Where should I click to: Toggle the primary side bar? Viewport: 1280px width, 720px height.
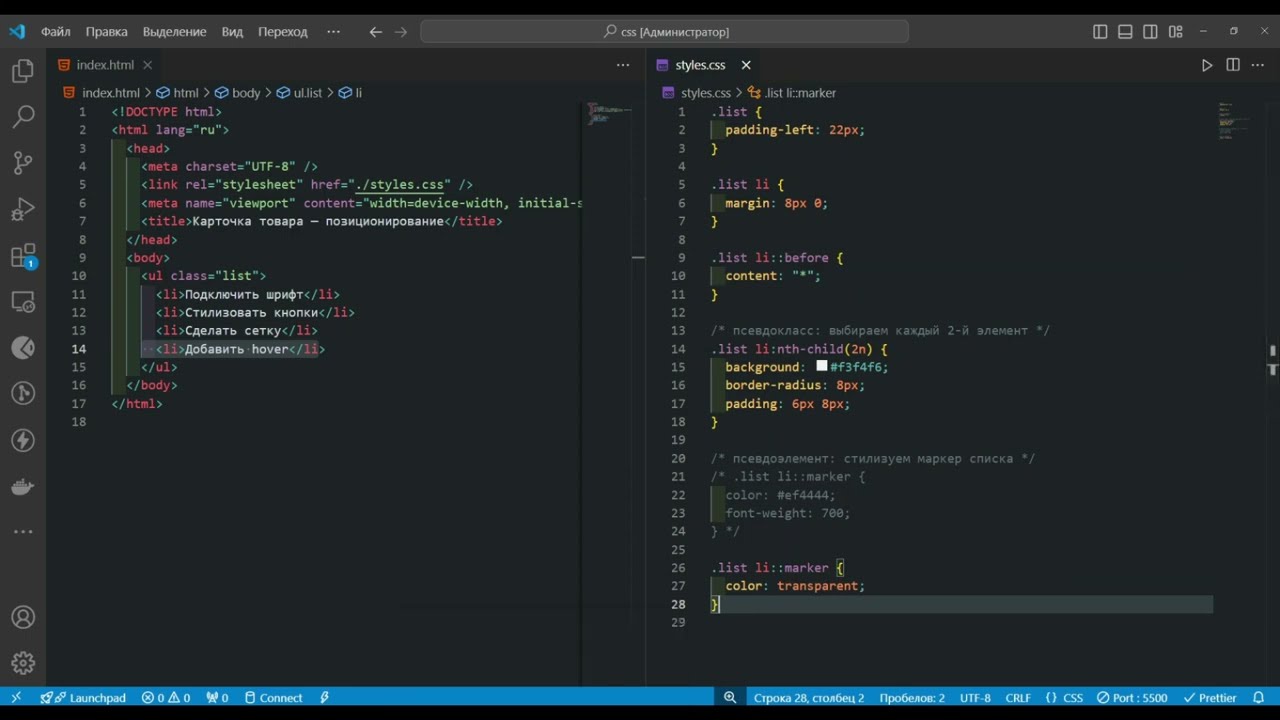[x=1100, y=32]
